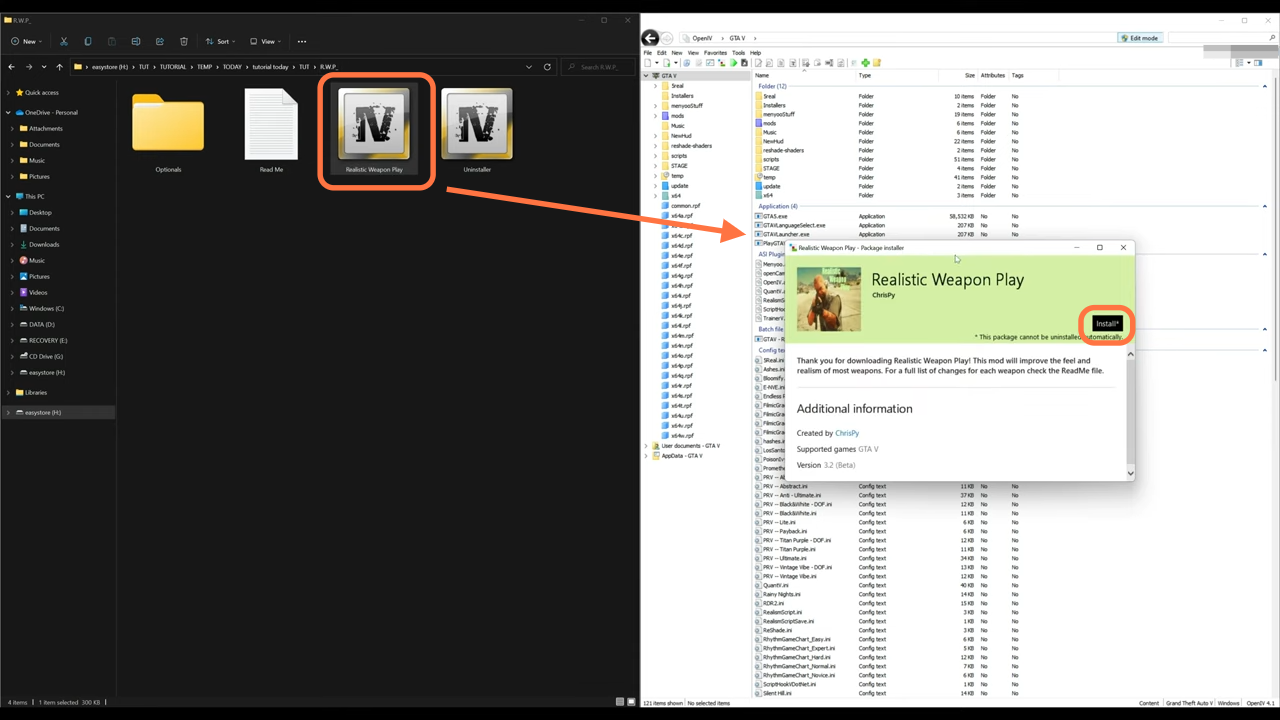Click OpenIV back arrow button
This screenshot has height=720, width=1280.
650,38
